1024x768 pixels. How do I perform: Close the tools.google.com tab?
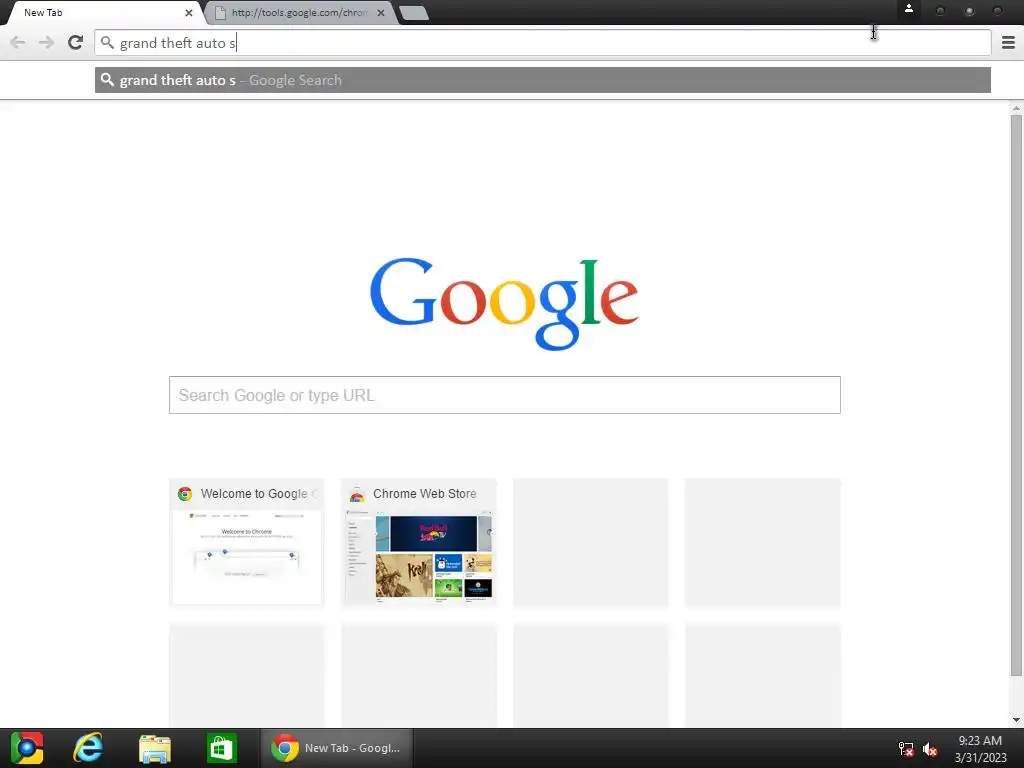point(381,12)
